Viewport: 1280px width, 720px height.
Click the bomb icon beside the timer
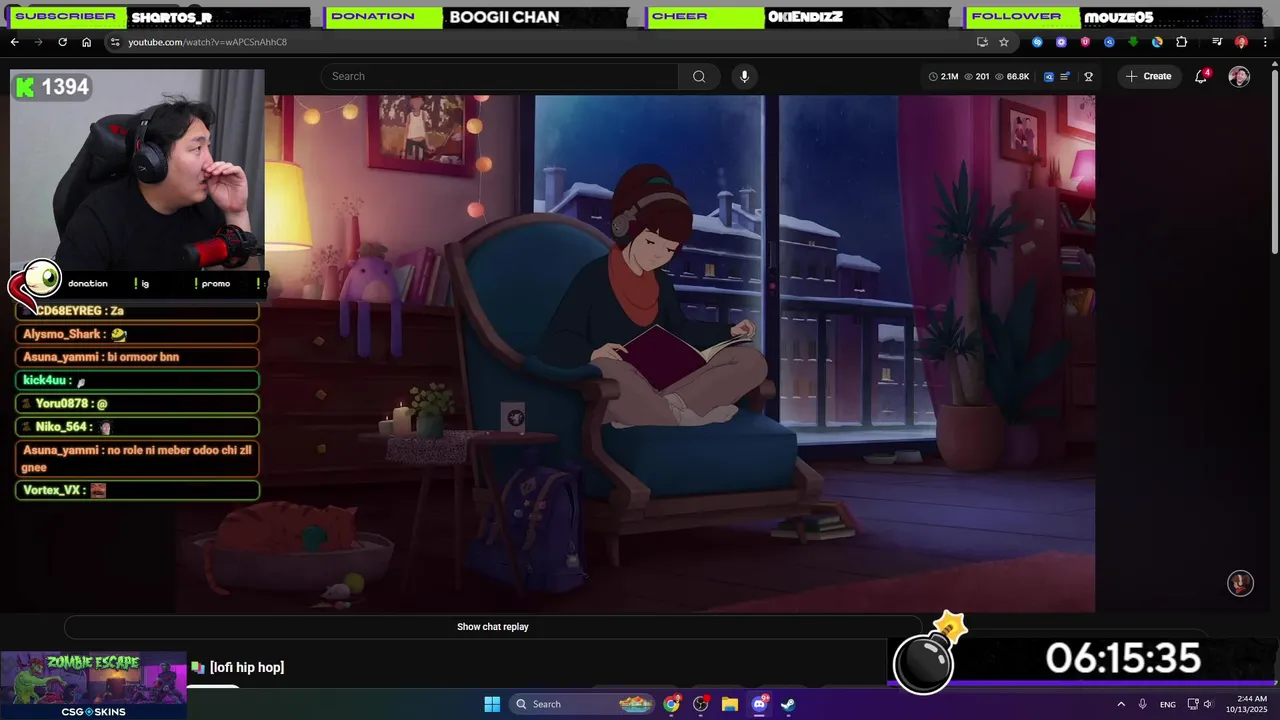point(930,654)
